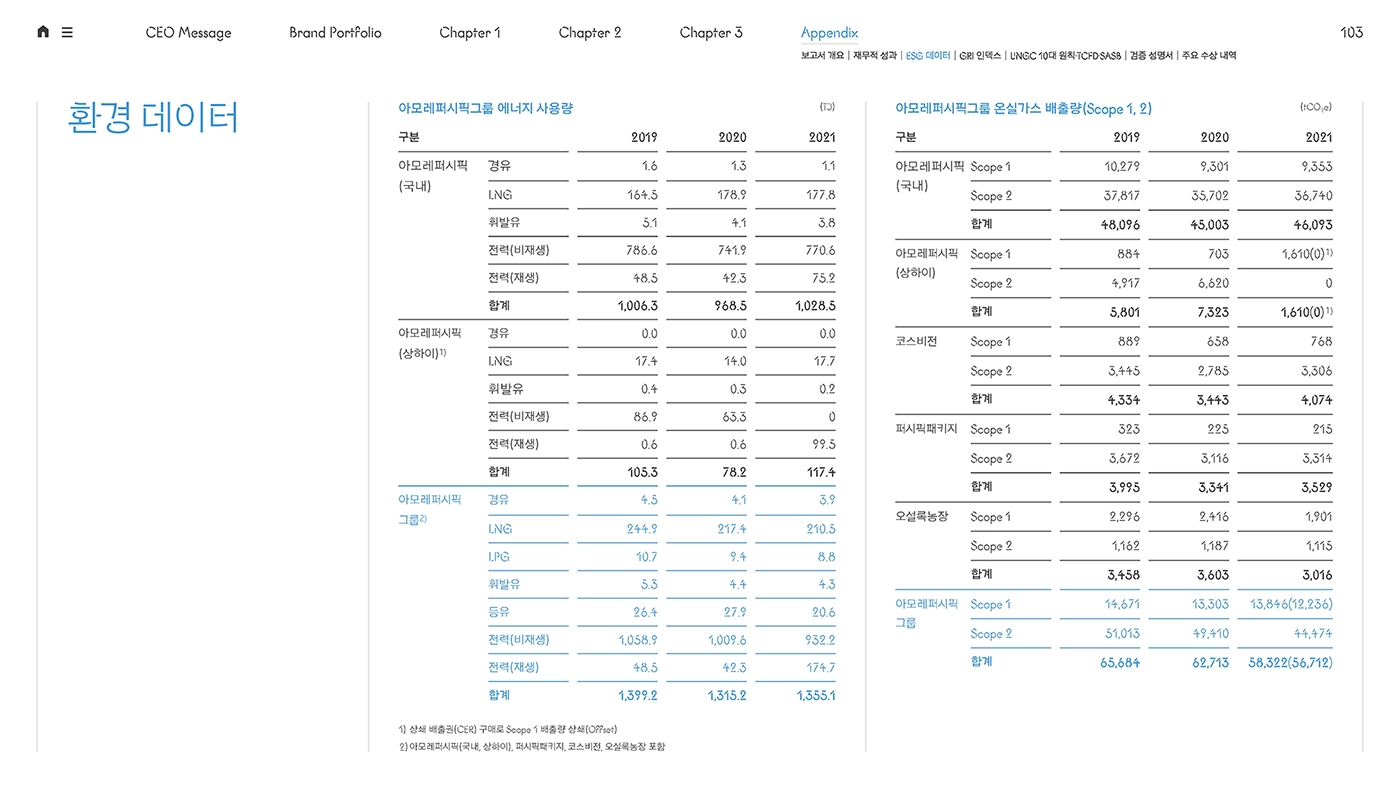Click the home icon

coord(43,32)
